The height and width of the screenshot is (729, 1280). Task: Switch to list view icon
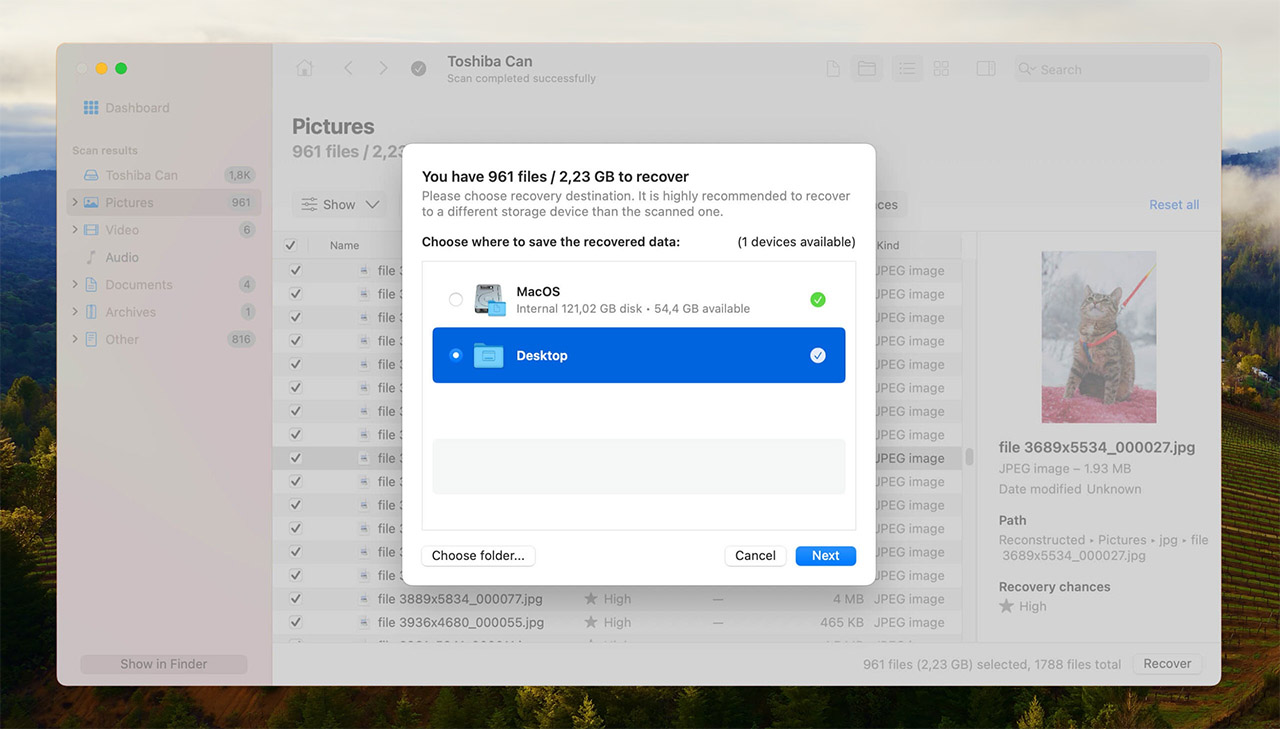tap(907, 69)
